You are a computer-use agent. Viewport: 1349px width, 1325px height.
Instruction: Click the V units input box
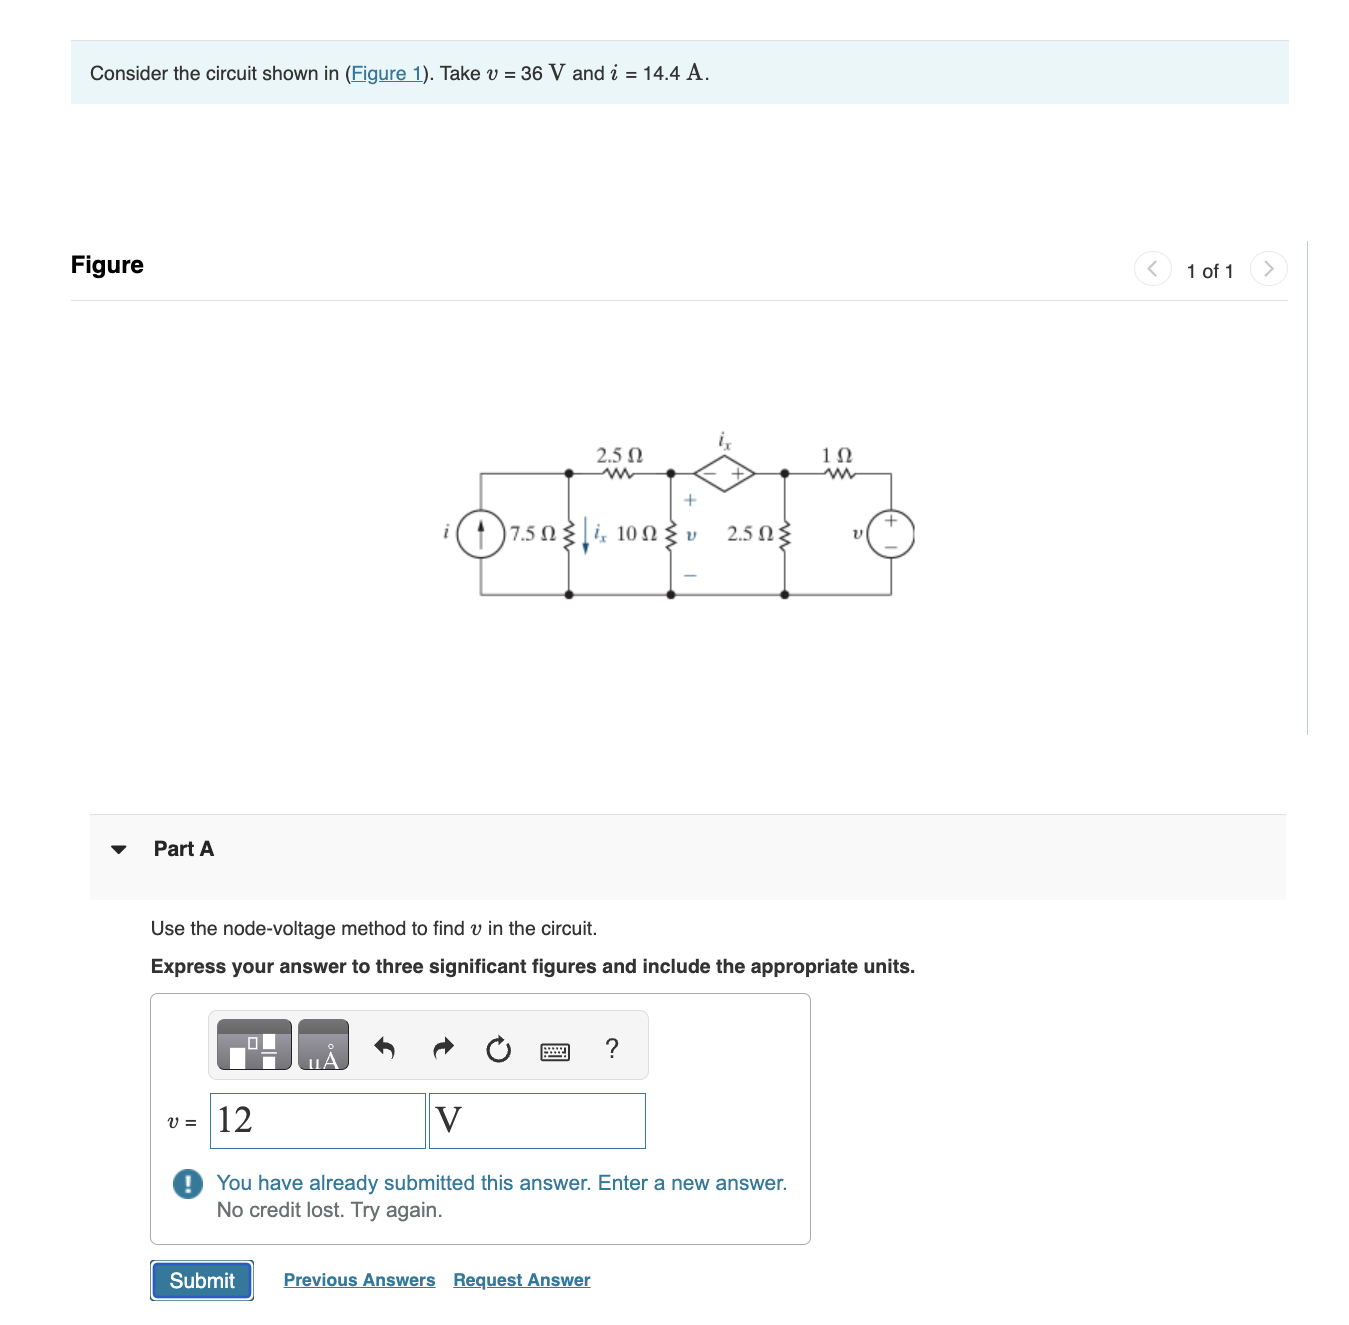tap(536, 1120)
